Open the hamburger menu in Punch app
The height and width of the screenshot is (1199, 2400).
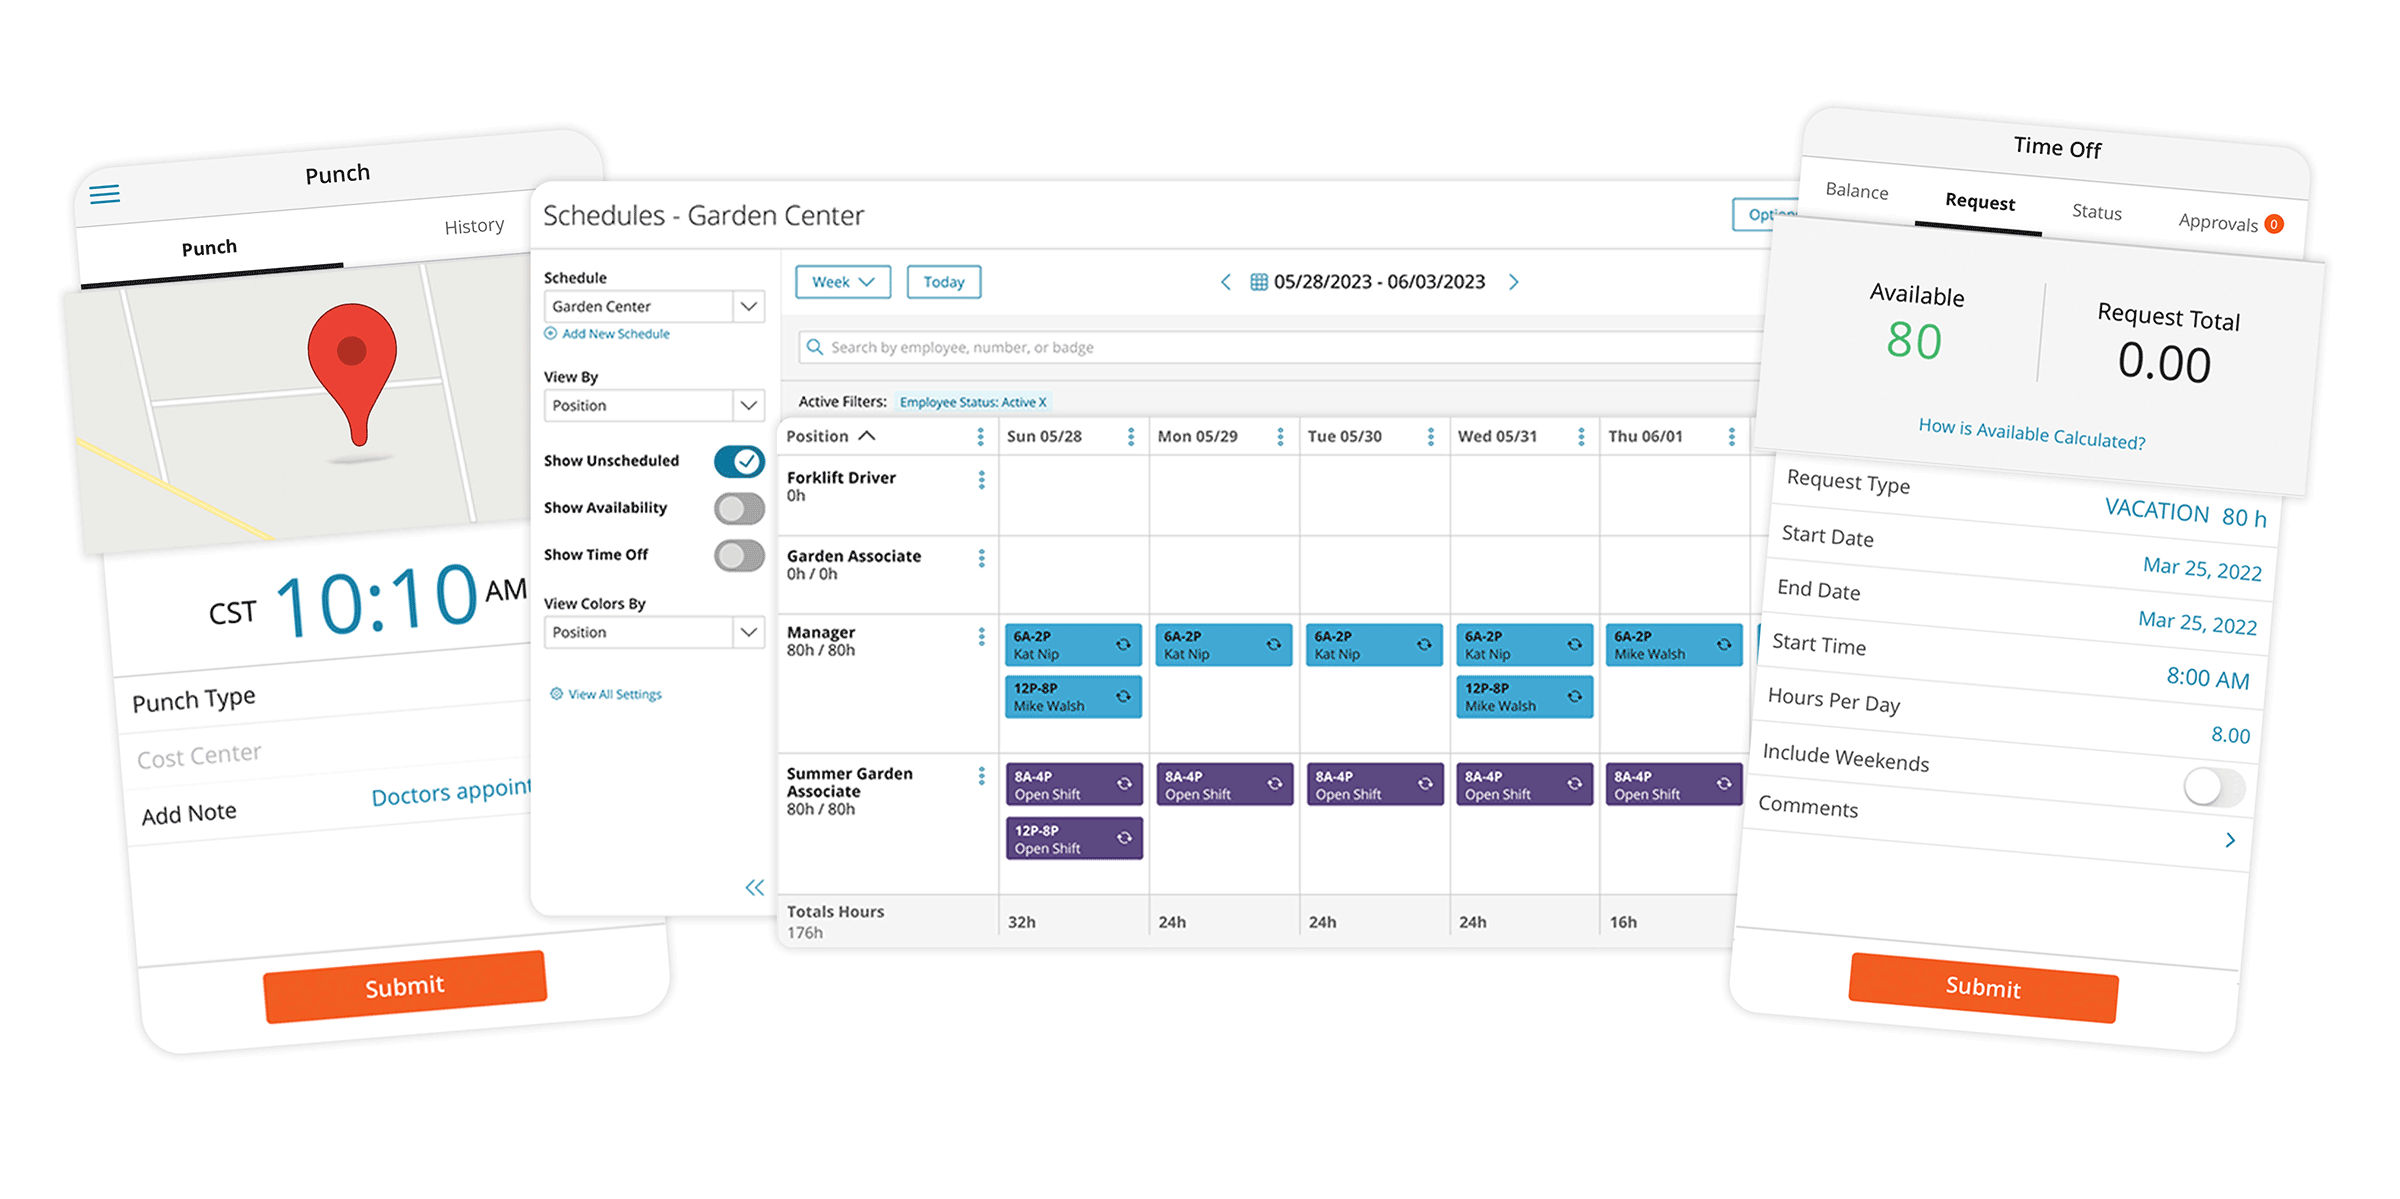[105, 194]
